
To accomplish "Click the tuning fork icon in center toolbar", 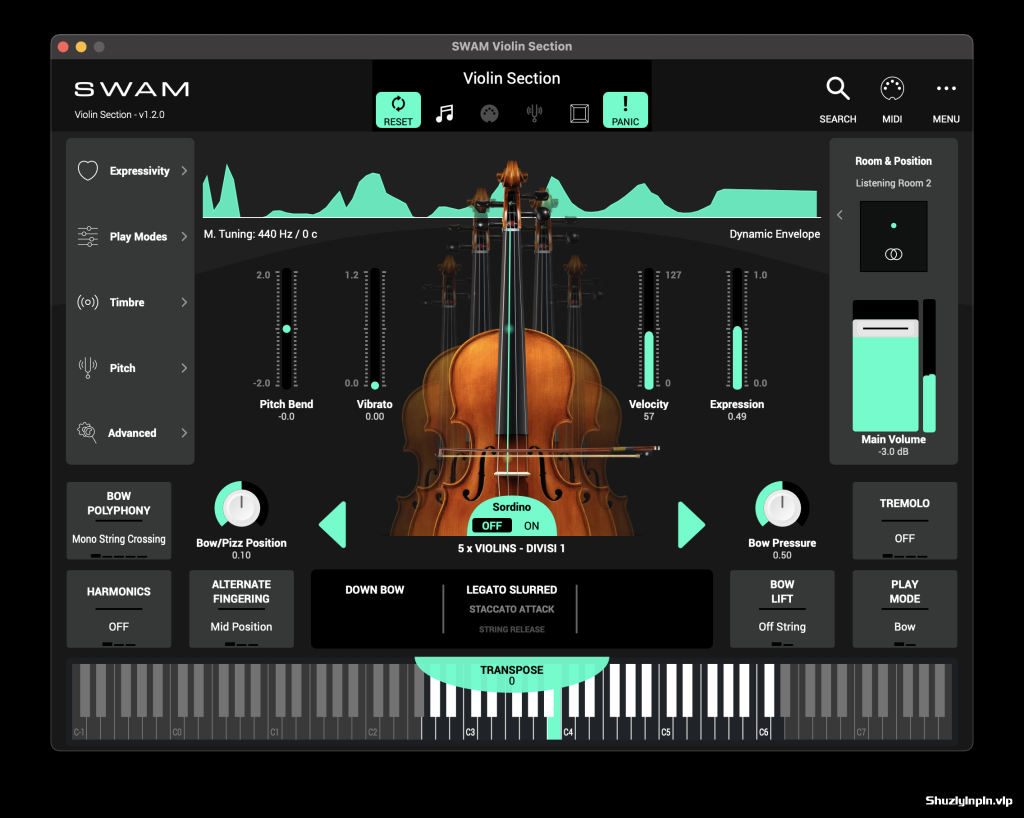I will [534, 114].
